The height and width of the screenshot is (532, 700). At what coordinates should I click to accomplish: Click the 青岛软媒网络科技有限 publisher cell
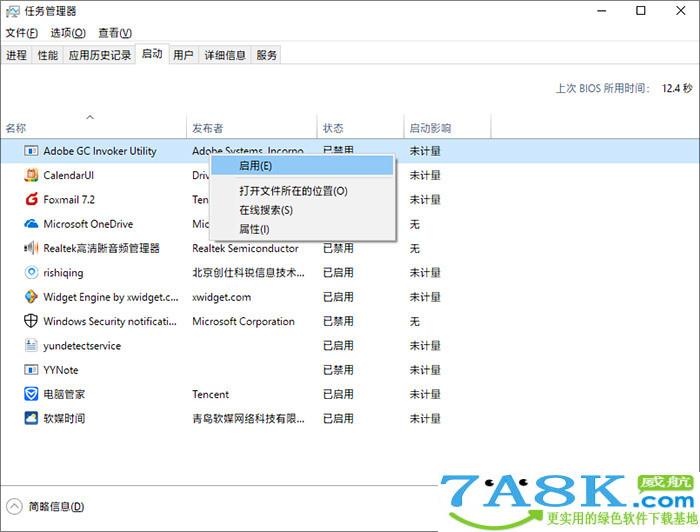[x=248, y=418]
